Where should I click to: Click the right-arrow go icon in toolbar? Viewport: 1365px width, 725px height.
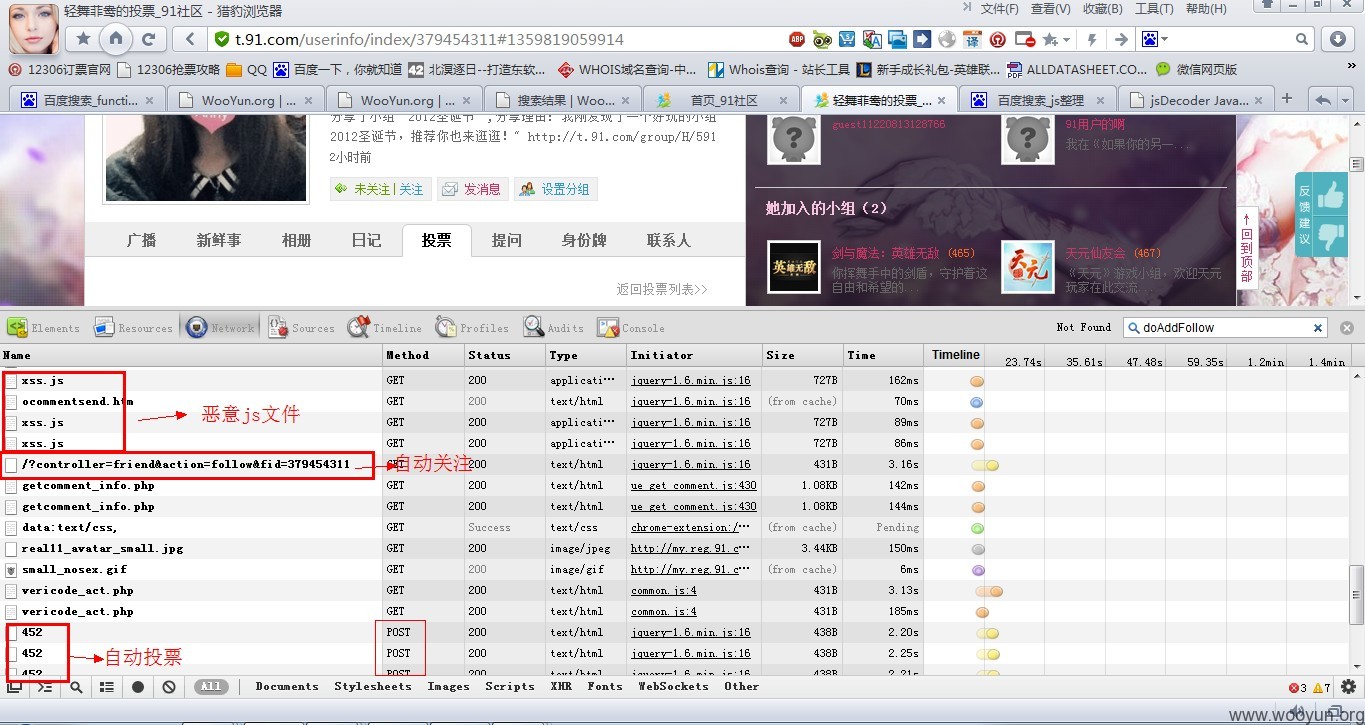coord(1121,40)
